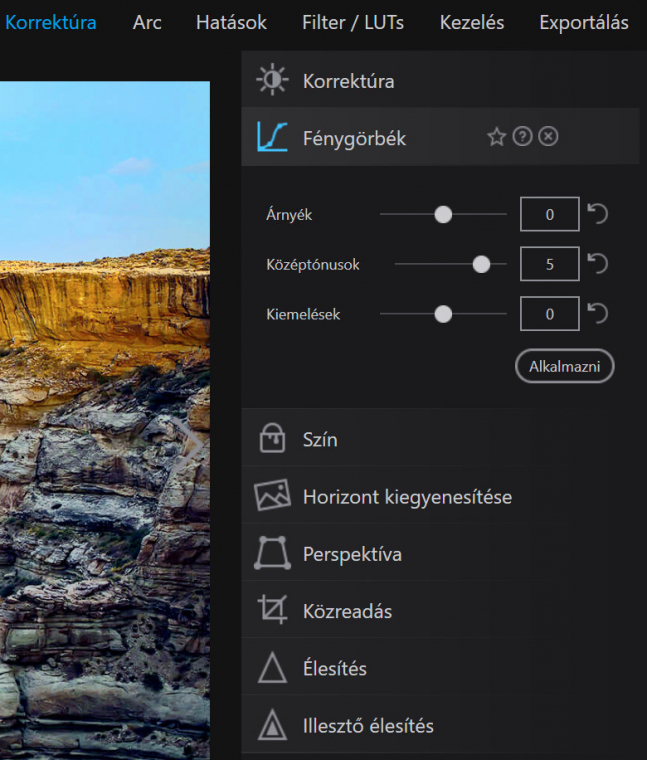Click the Korrektúra sun icon in the panel
Image resolution: width=647 pixels, height=760 pixels.
[272, 79]
